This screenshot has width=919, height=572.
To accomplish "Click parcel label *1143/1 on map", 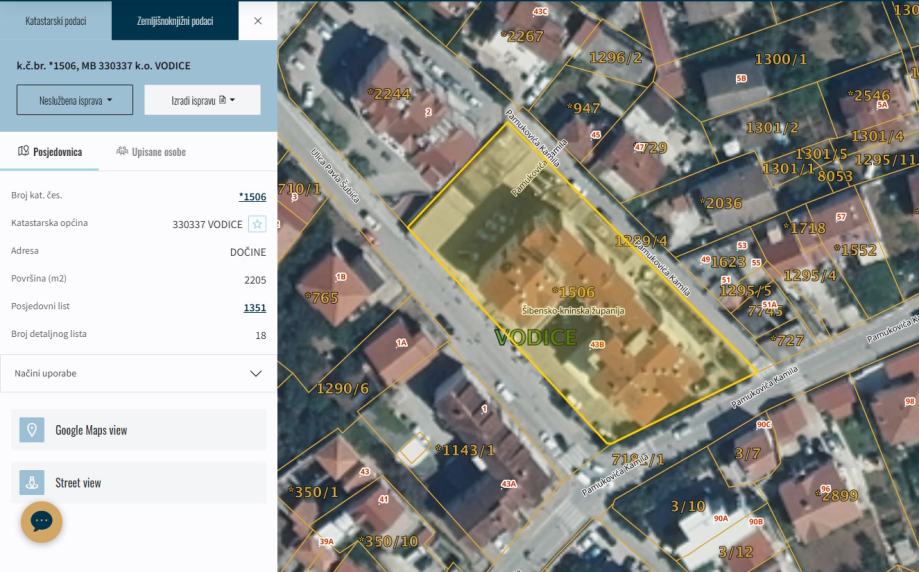I will (465, 450).
